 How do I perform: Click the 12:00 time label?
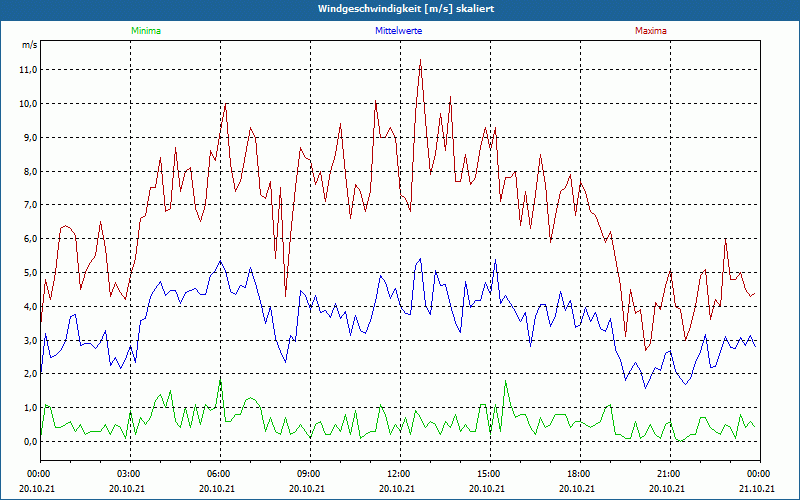tap(400, 473)
